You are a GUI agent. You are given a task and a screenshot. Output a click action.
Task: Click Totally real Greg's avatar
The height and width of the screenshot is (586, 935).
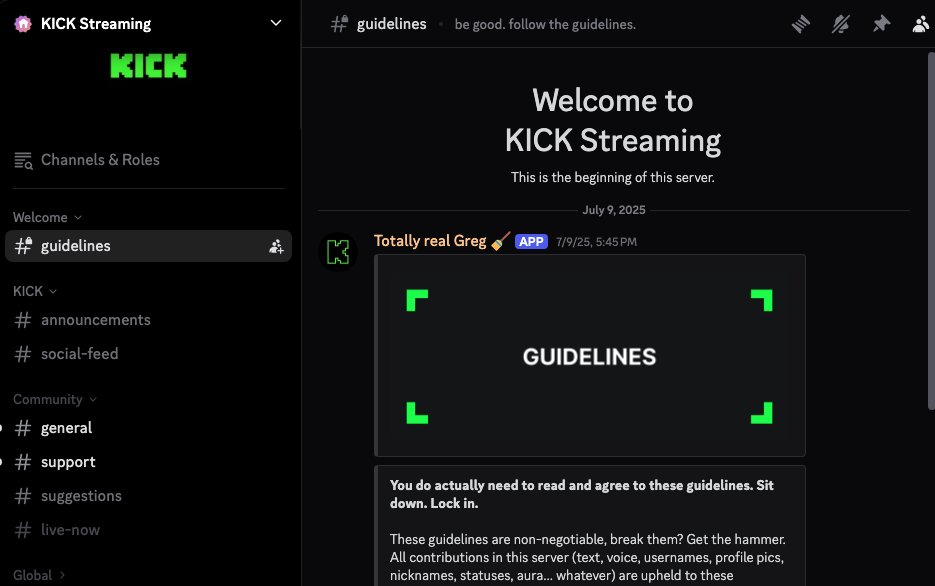[x=338, y=252]
